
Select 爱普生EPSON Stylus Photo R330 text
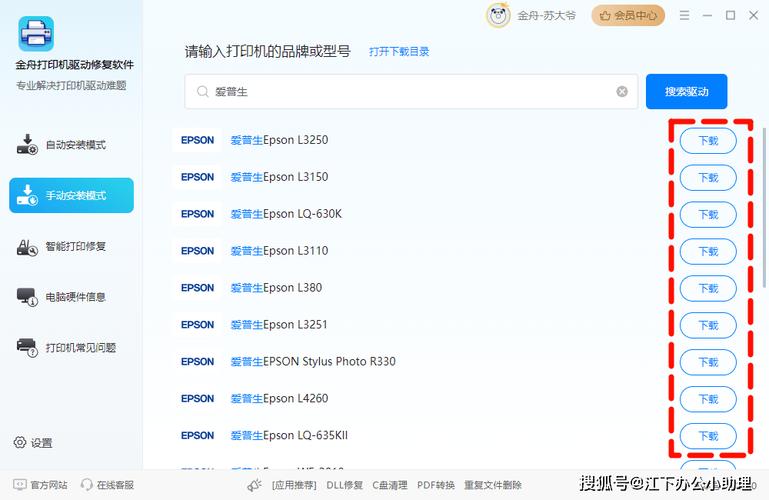coord(313,362)
